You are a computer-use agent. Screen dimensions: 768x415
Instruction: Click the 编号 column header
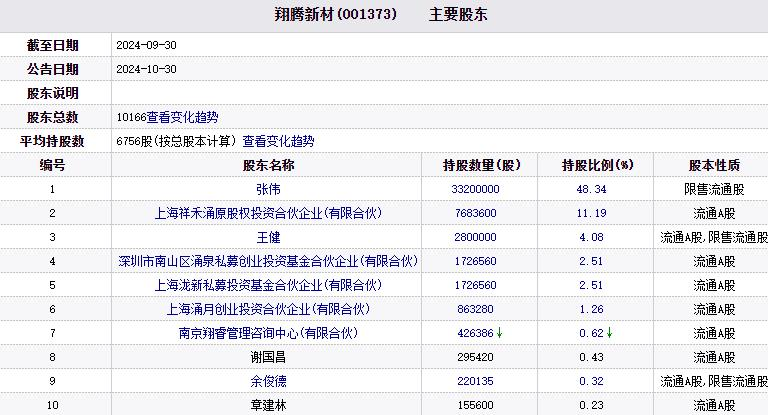tap(52, 165)
